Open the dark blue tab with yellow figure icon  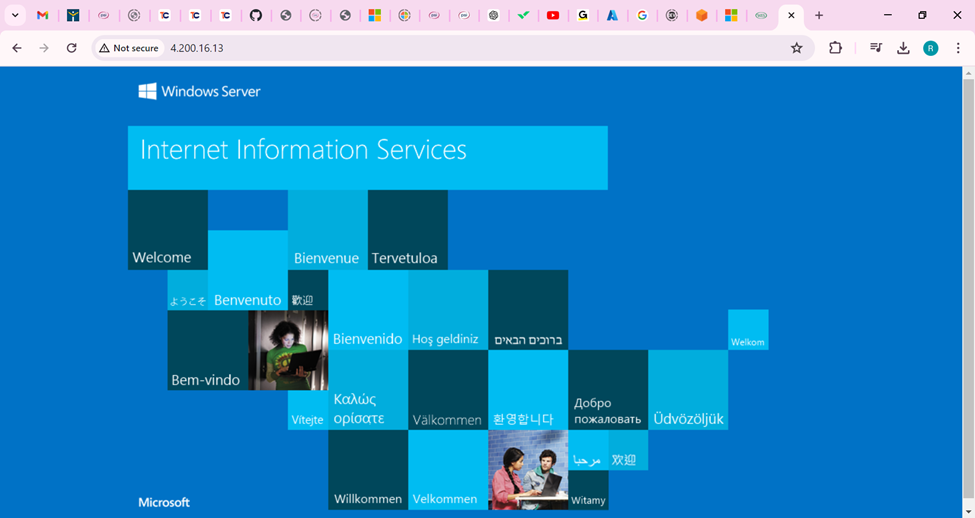[x=73, y=16]
